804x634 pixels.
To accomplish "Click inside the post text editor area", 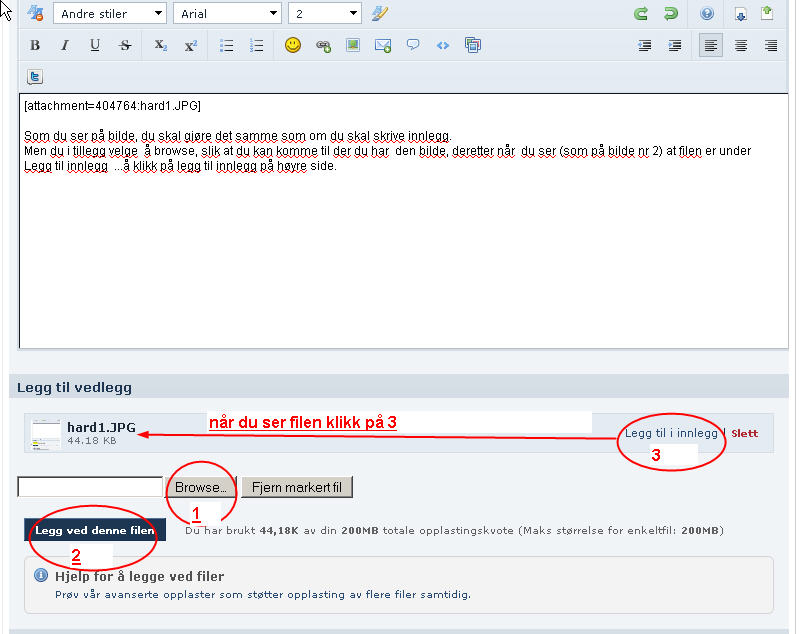I will [404, 221].
